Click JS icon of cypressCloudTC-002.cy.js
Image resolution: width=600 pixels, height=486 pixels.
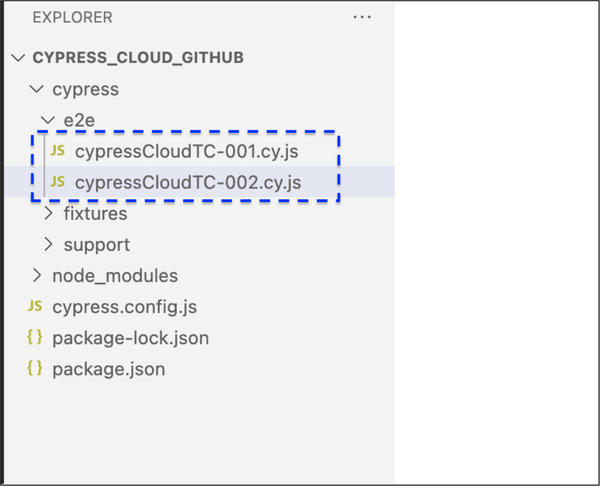point(58,182)
